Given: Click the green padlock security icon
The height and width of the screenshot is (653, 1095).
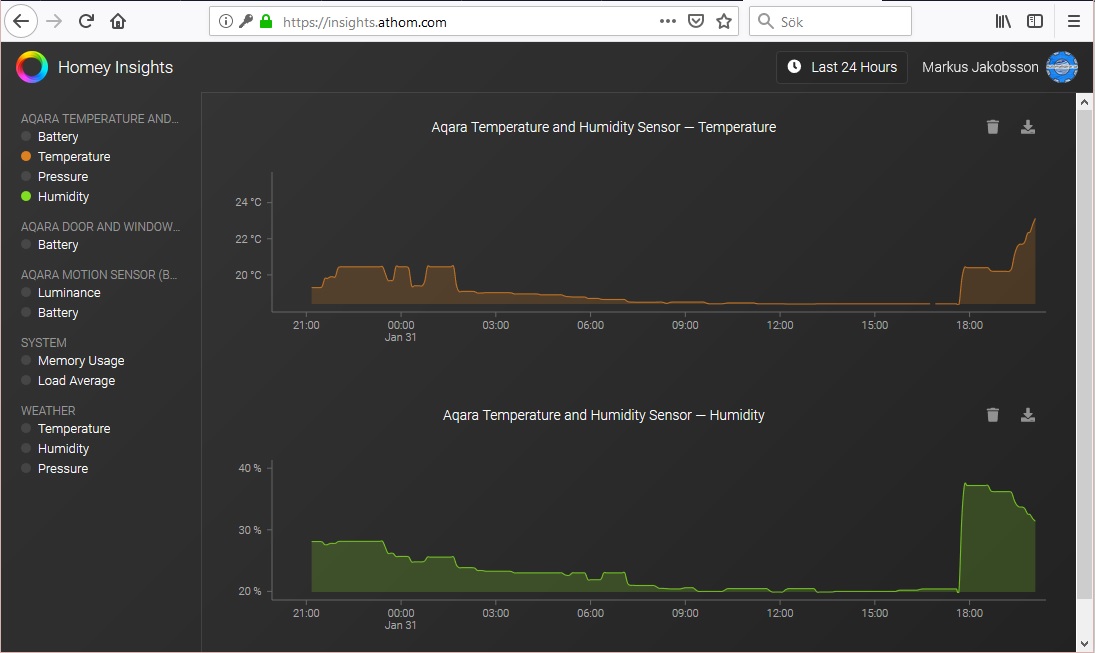Looking at the screenshot, I should click(265, 22).
